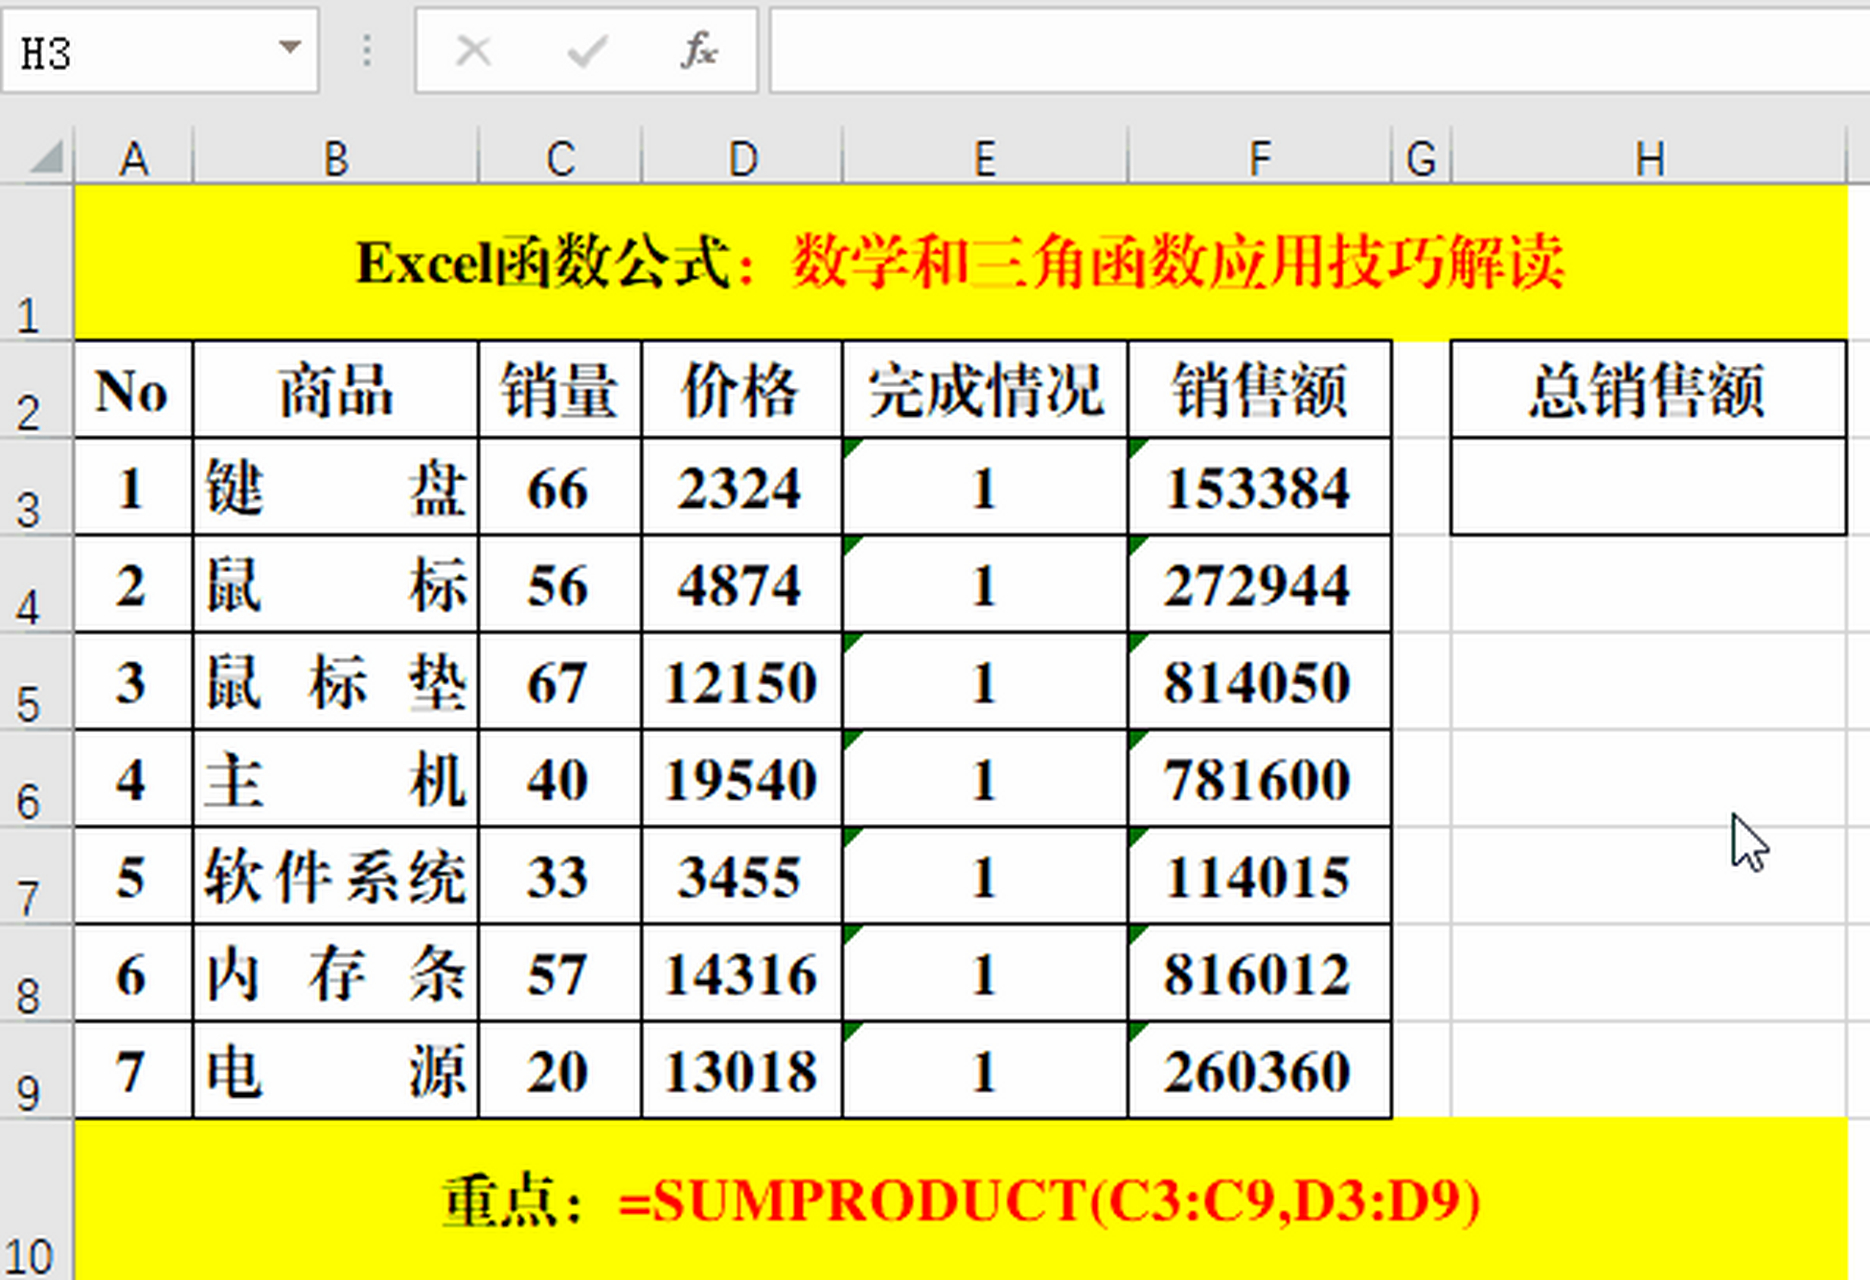Select cell F3 with value 153384
The height and width of the screenshot is (1280, 1870).
pos(1259,488)
